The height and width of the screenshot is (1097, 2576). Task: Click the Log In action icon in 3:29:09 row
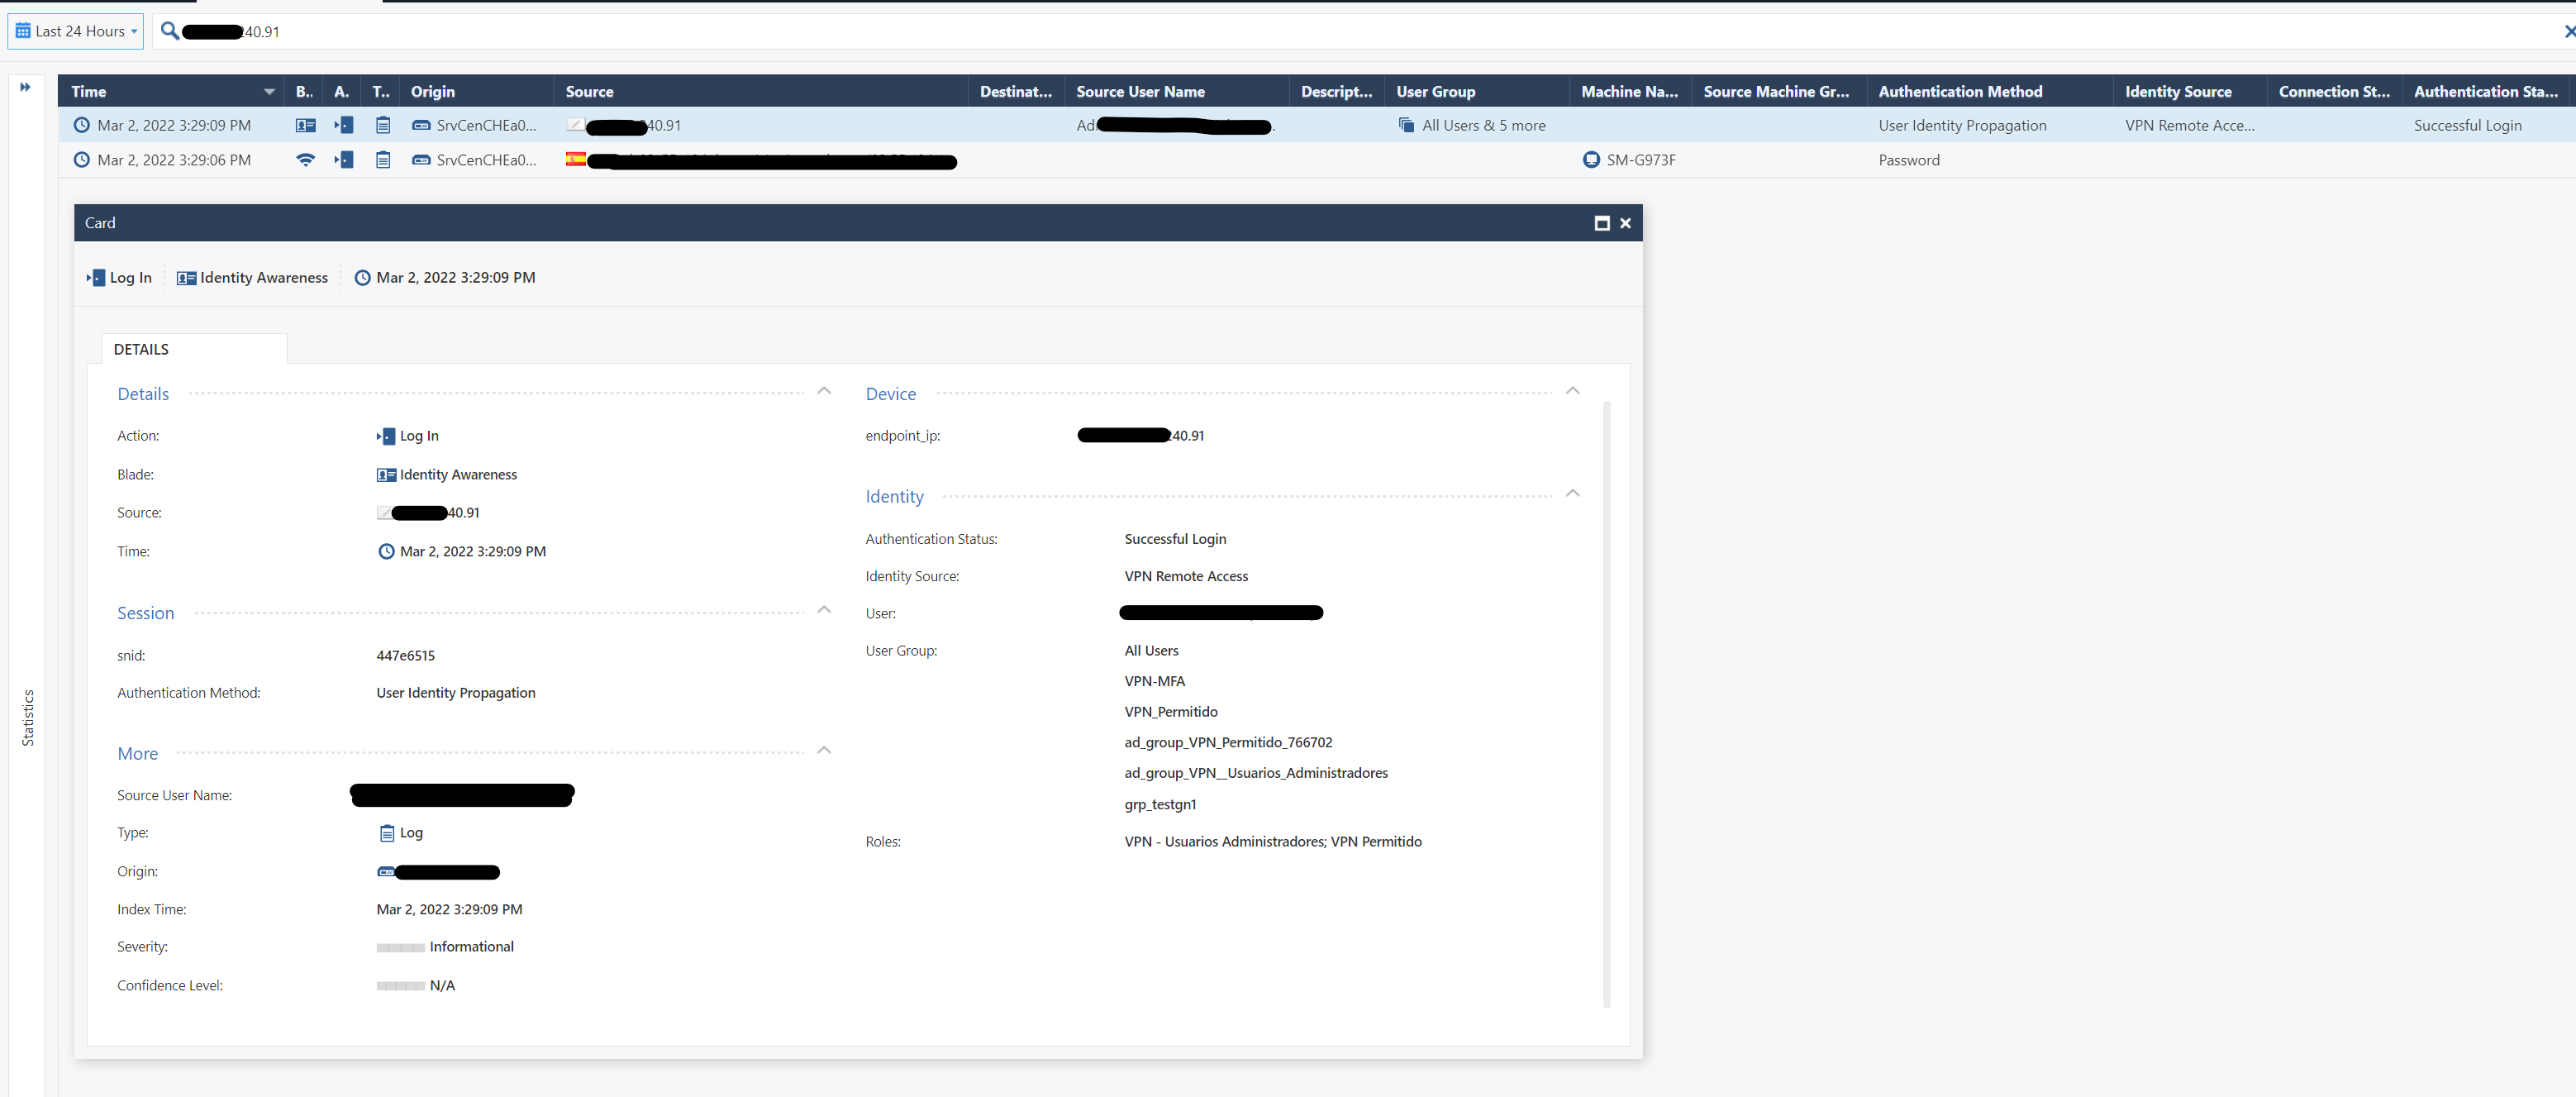point(344,125)
